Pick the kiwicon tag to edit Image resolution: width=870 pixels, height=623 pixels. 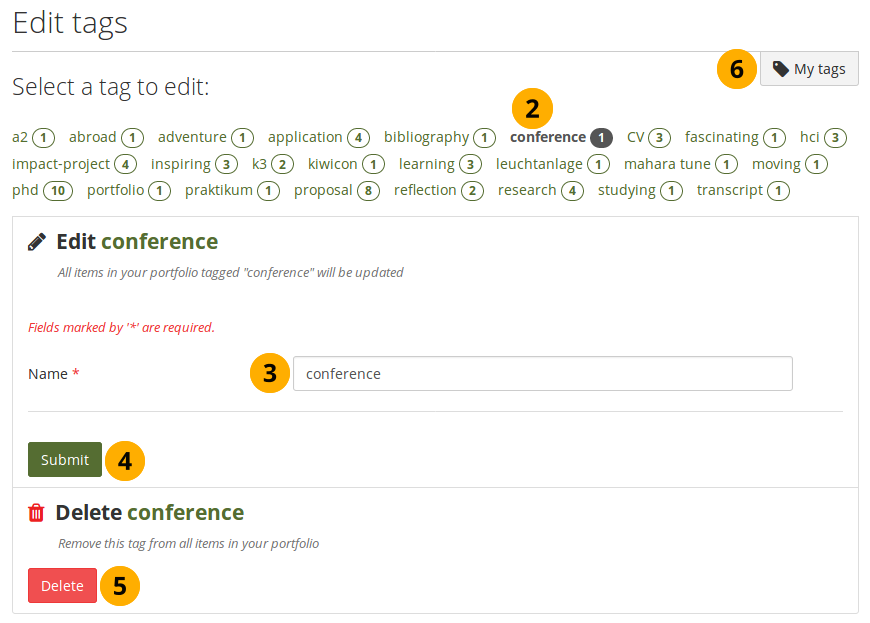[x=333, y=164]
